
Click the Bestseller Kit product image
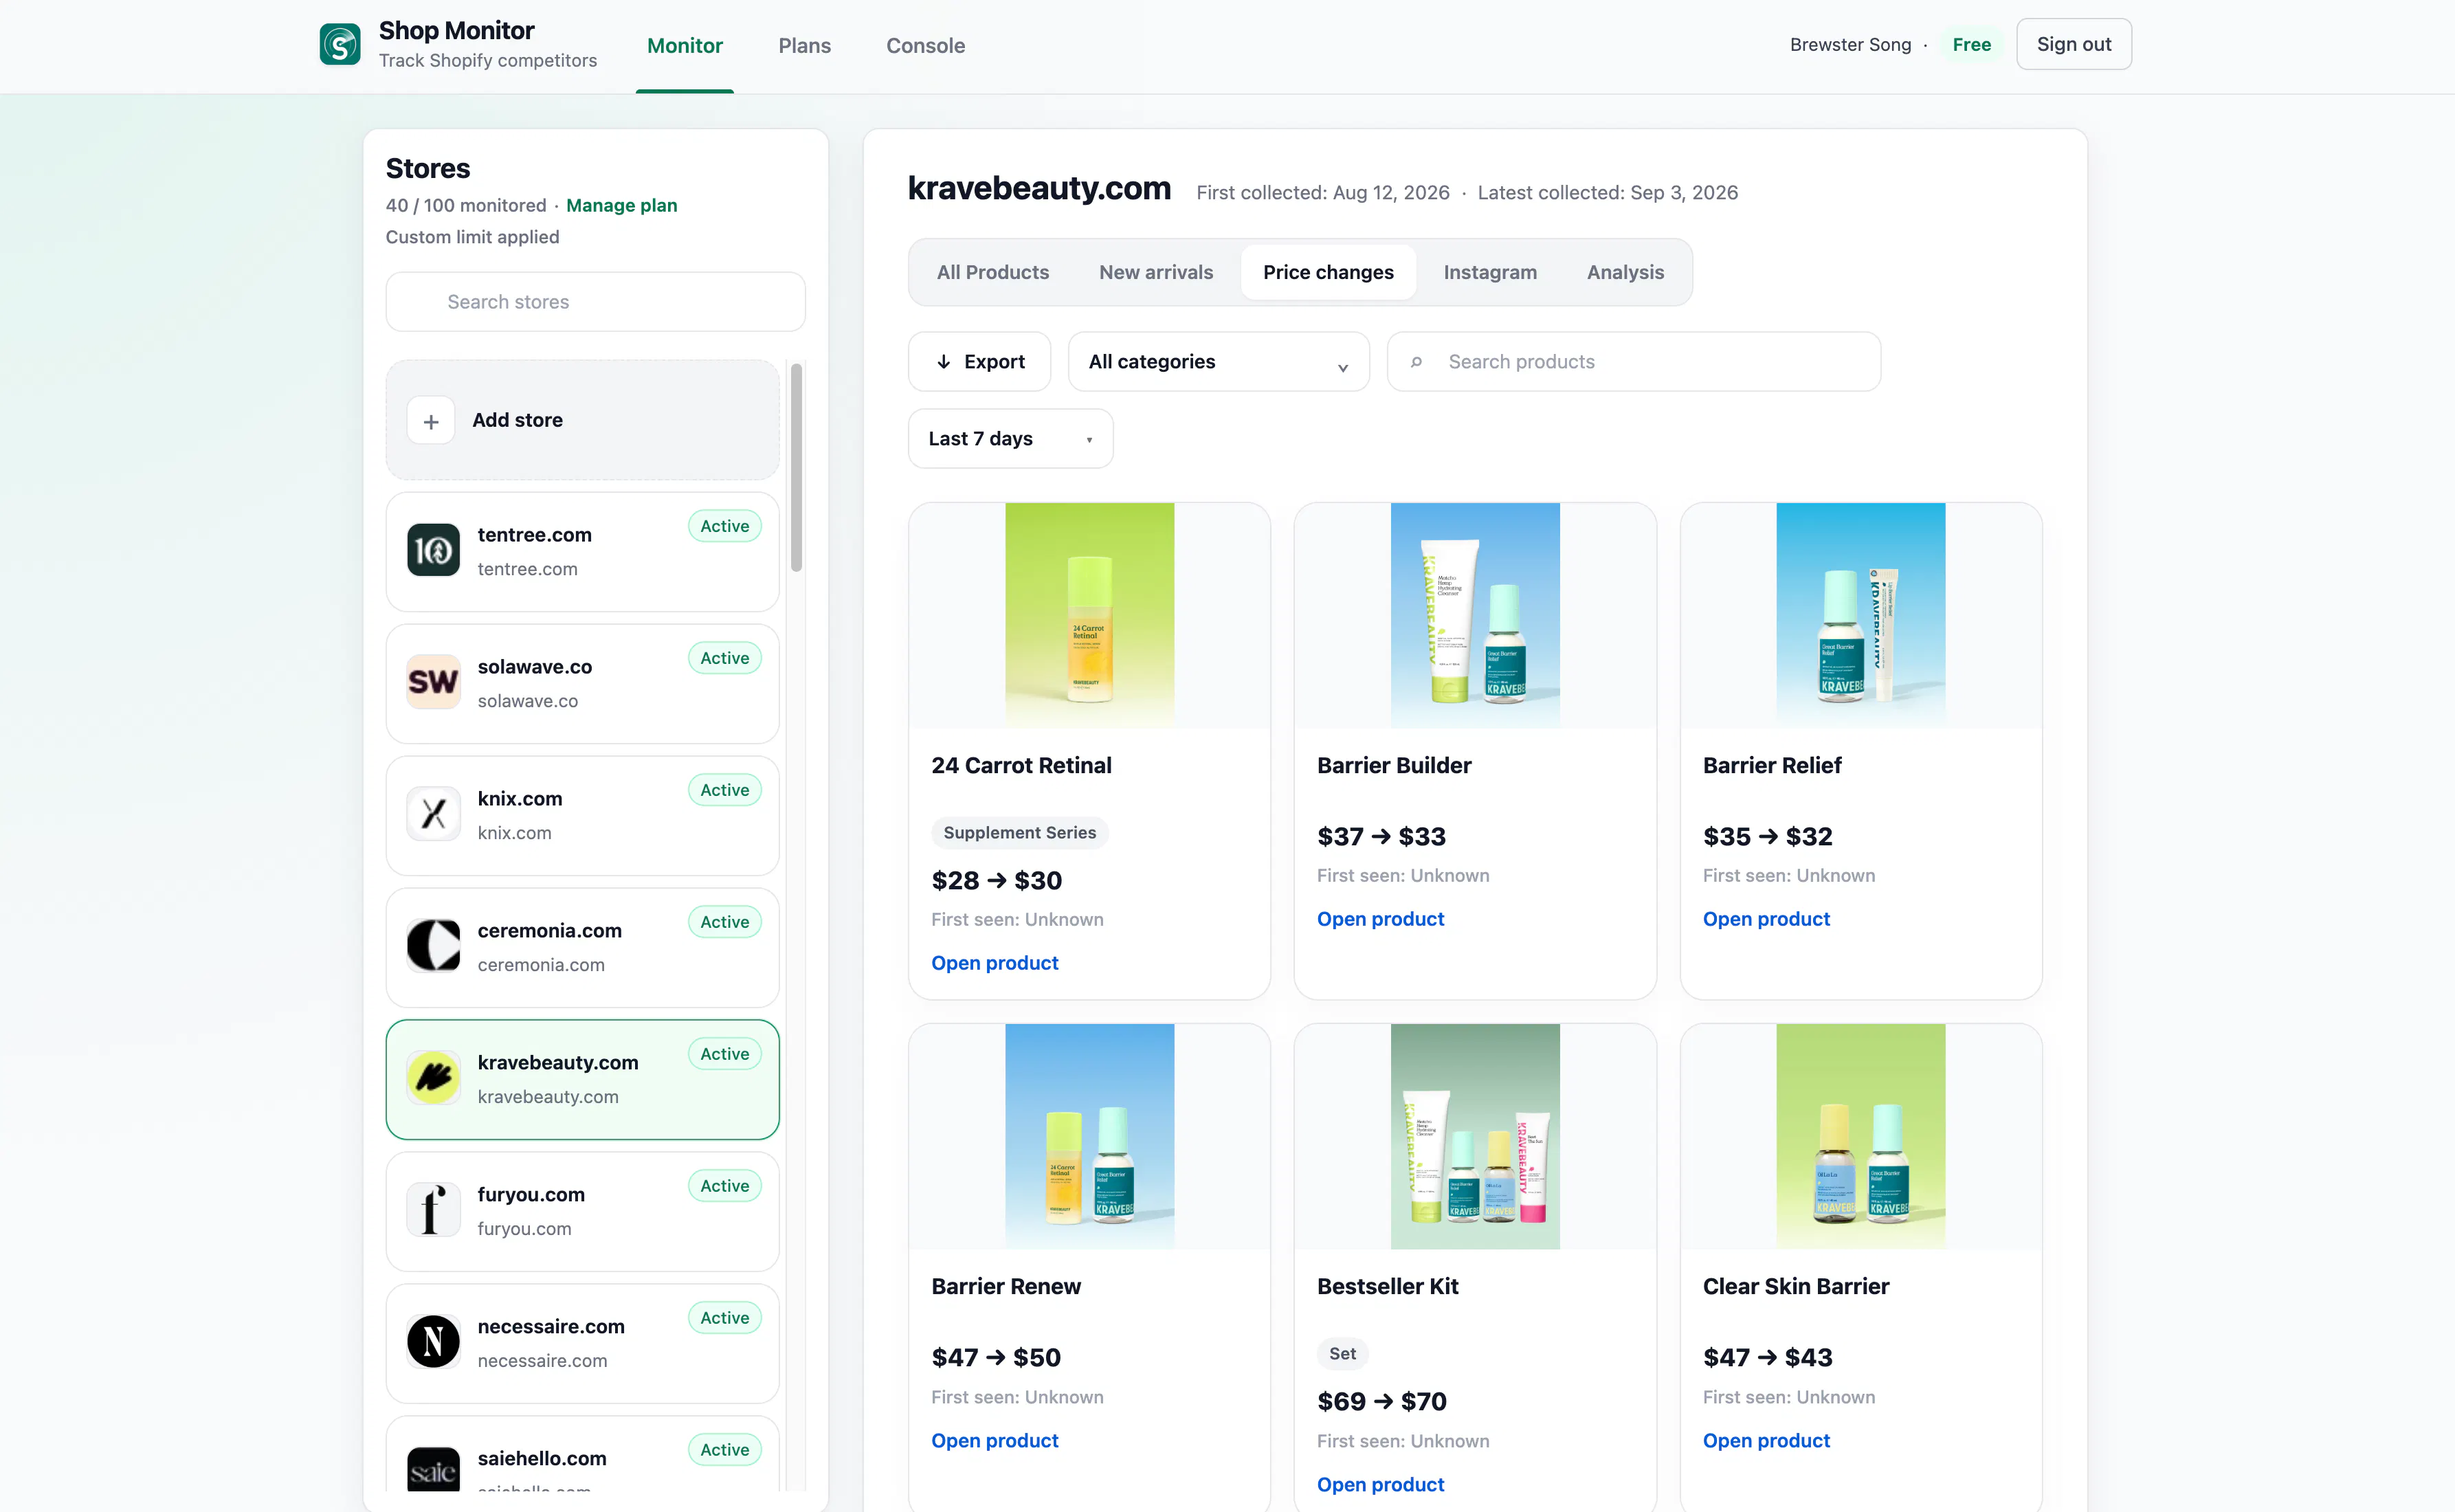tap(1474, 1136)
